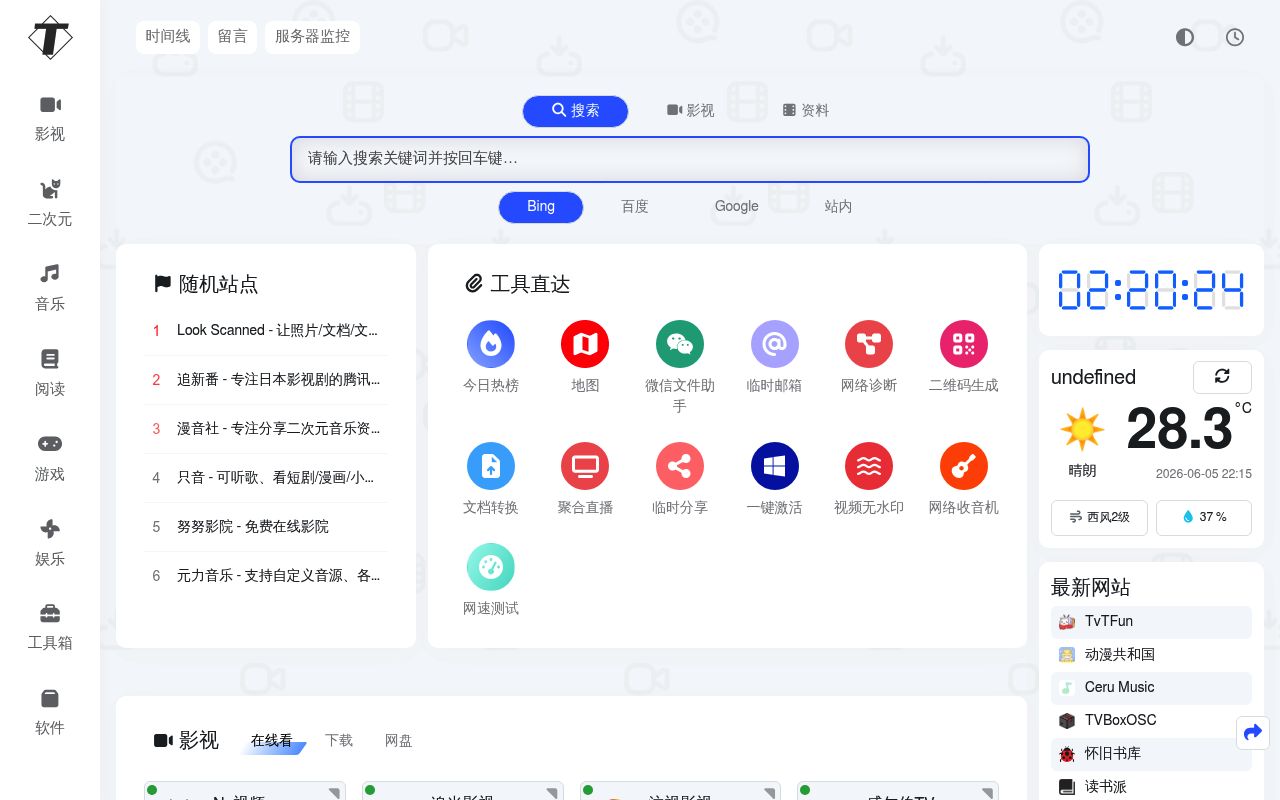Open the 临时分享 tool

[680, 479]
